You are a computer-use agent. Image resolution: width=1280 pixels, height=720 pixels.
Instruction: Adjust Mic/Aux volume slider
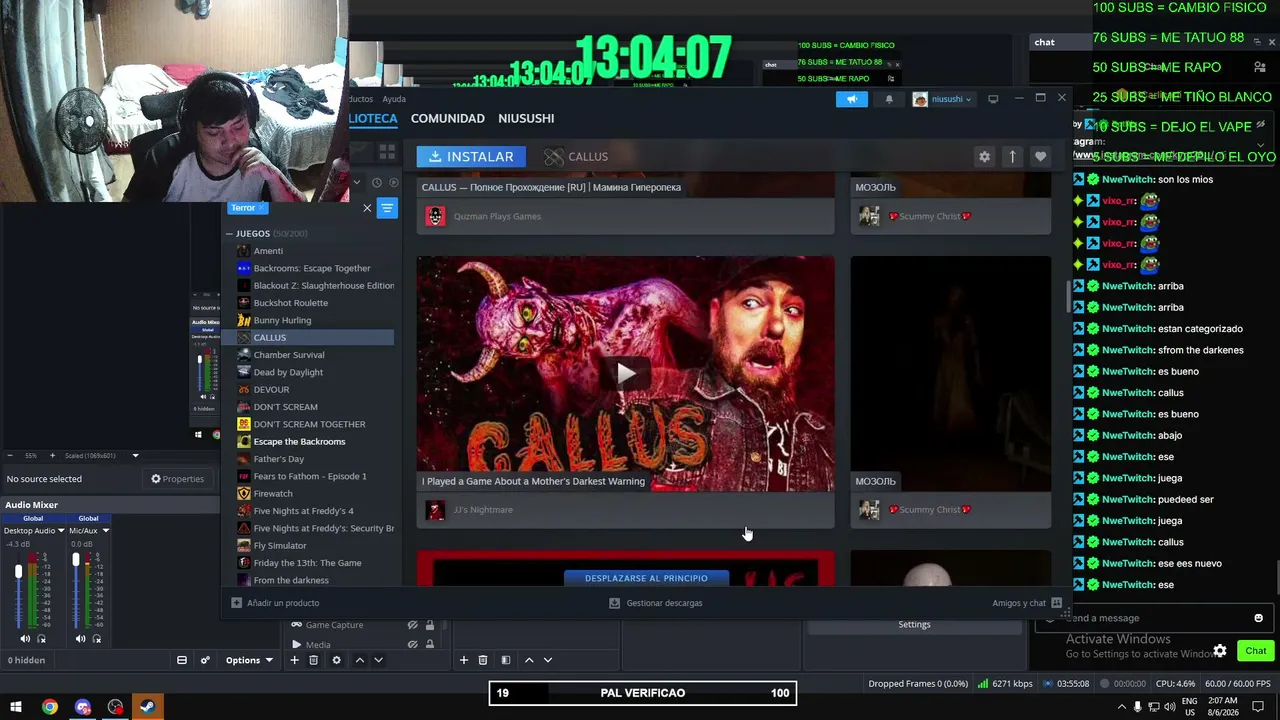pos(75,561)
